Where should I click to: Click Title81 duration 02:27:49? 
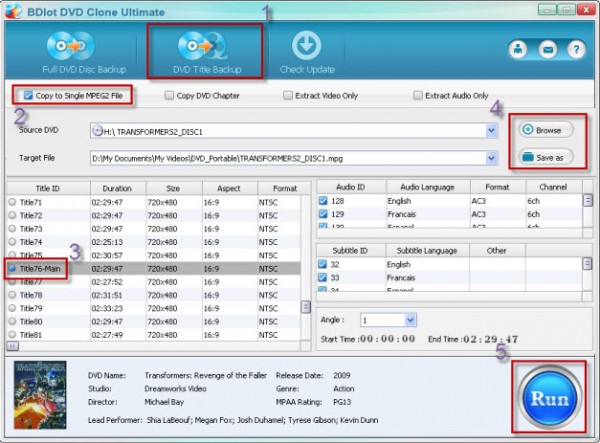click(107, 335)
